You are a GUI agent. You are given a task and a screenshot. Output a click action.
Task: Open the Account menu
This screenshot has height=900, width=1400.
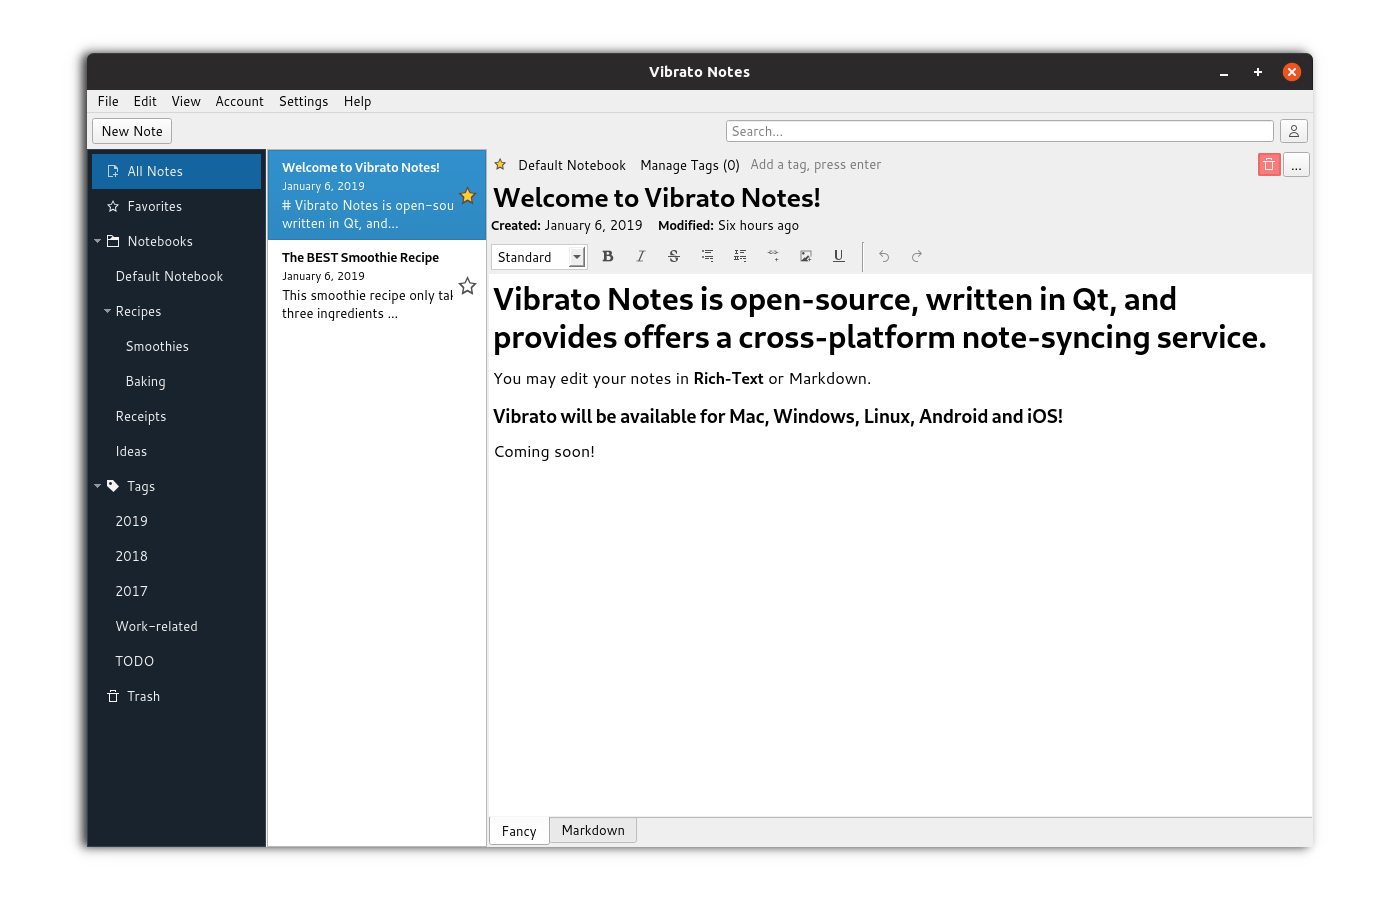pyautogui.click(x=240, y=101)
